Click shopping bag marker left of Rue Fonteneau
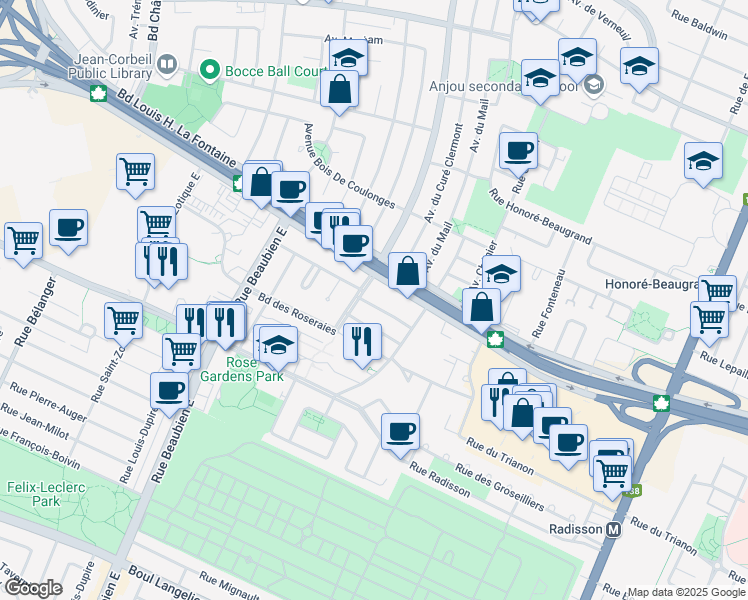748x600 pixels. (481, 307)
